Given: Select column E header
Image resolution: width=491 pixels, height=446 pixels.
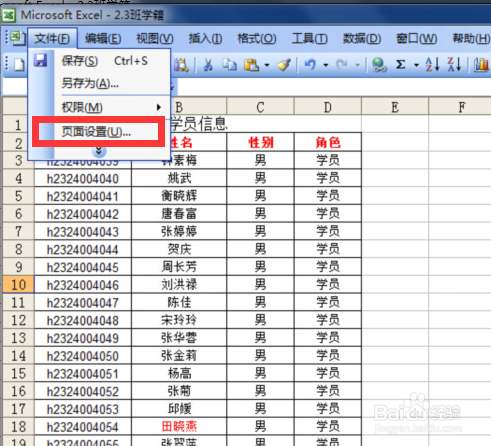Looking at the screenshot, I should click(x=395, y=107).
